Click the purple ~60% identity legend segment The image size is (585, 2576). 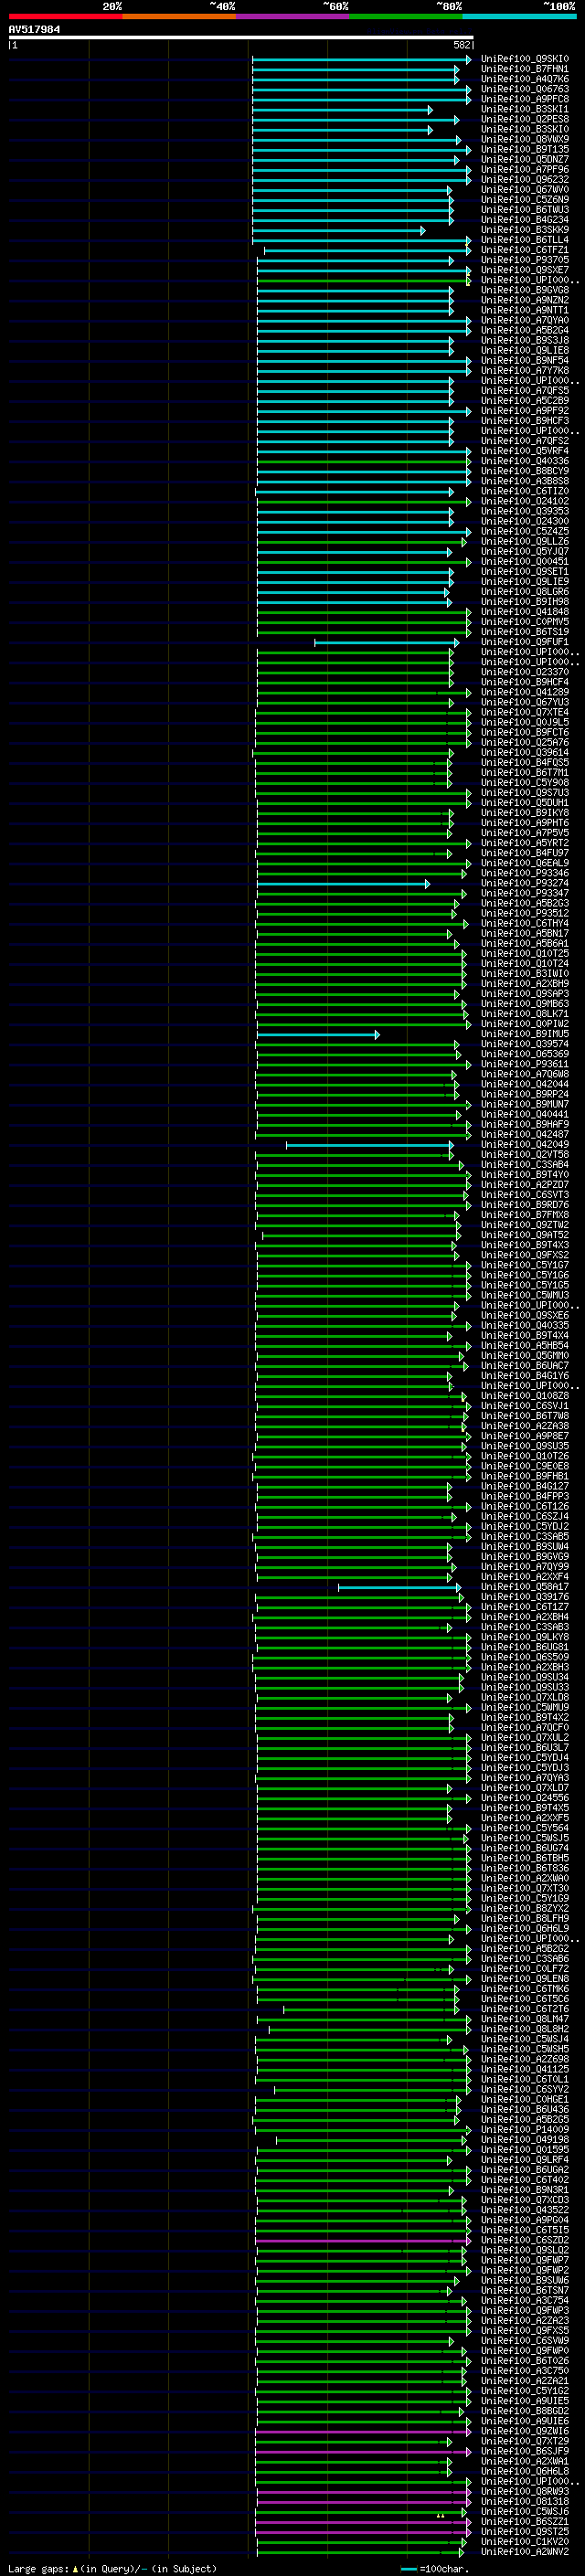(293, 16)
